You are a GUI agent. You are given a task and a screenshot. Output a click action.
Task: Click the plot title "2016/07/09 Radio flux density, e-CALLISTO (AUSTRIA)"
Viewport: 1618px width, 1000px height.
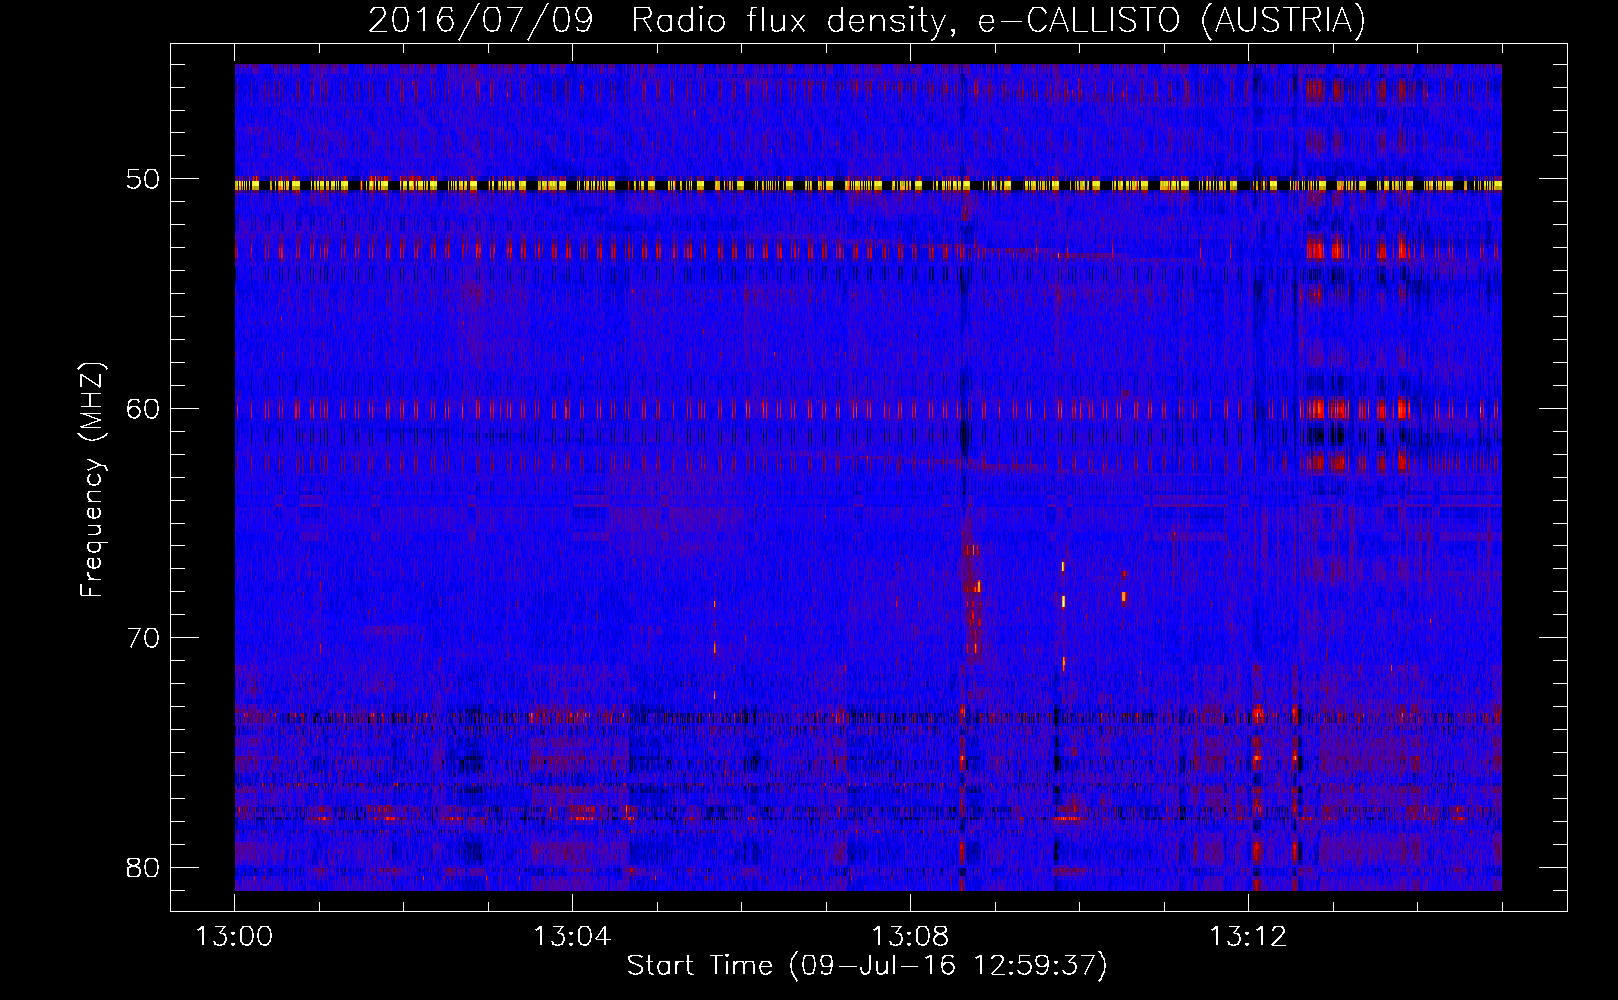(x=867, y=20)
